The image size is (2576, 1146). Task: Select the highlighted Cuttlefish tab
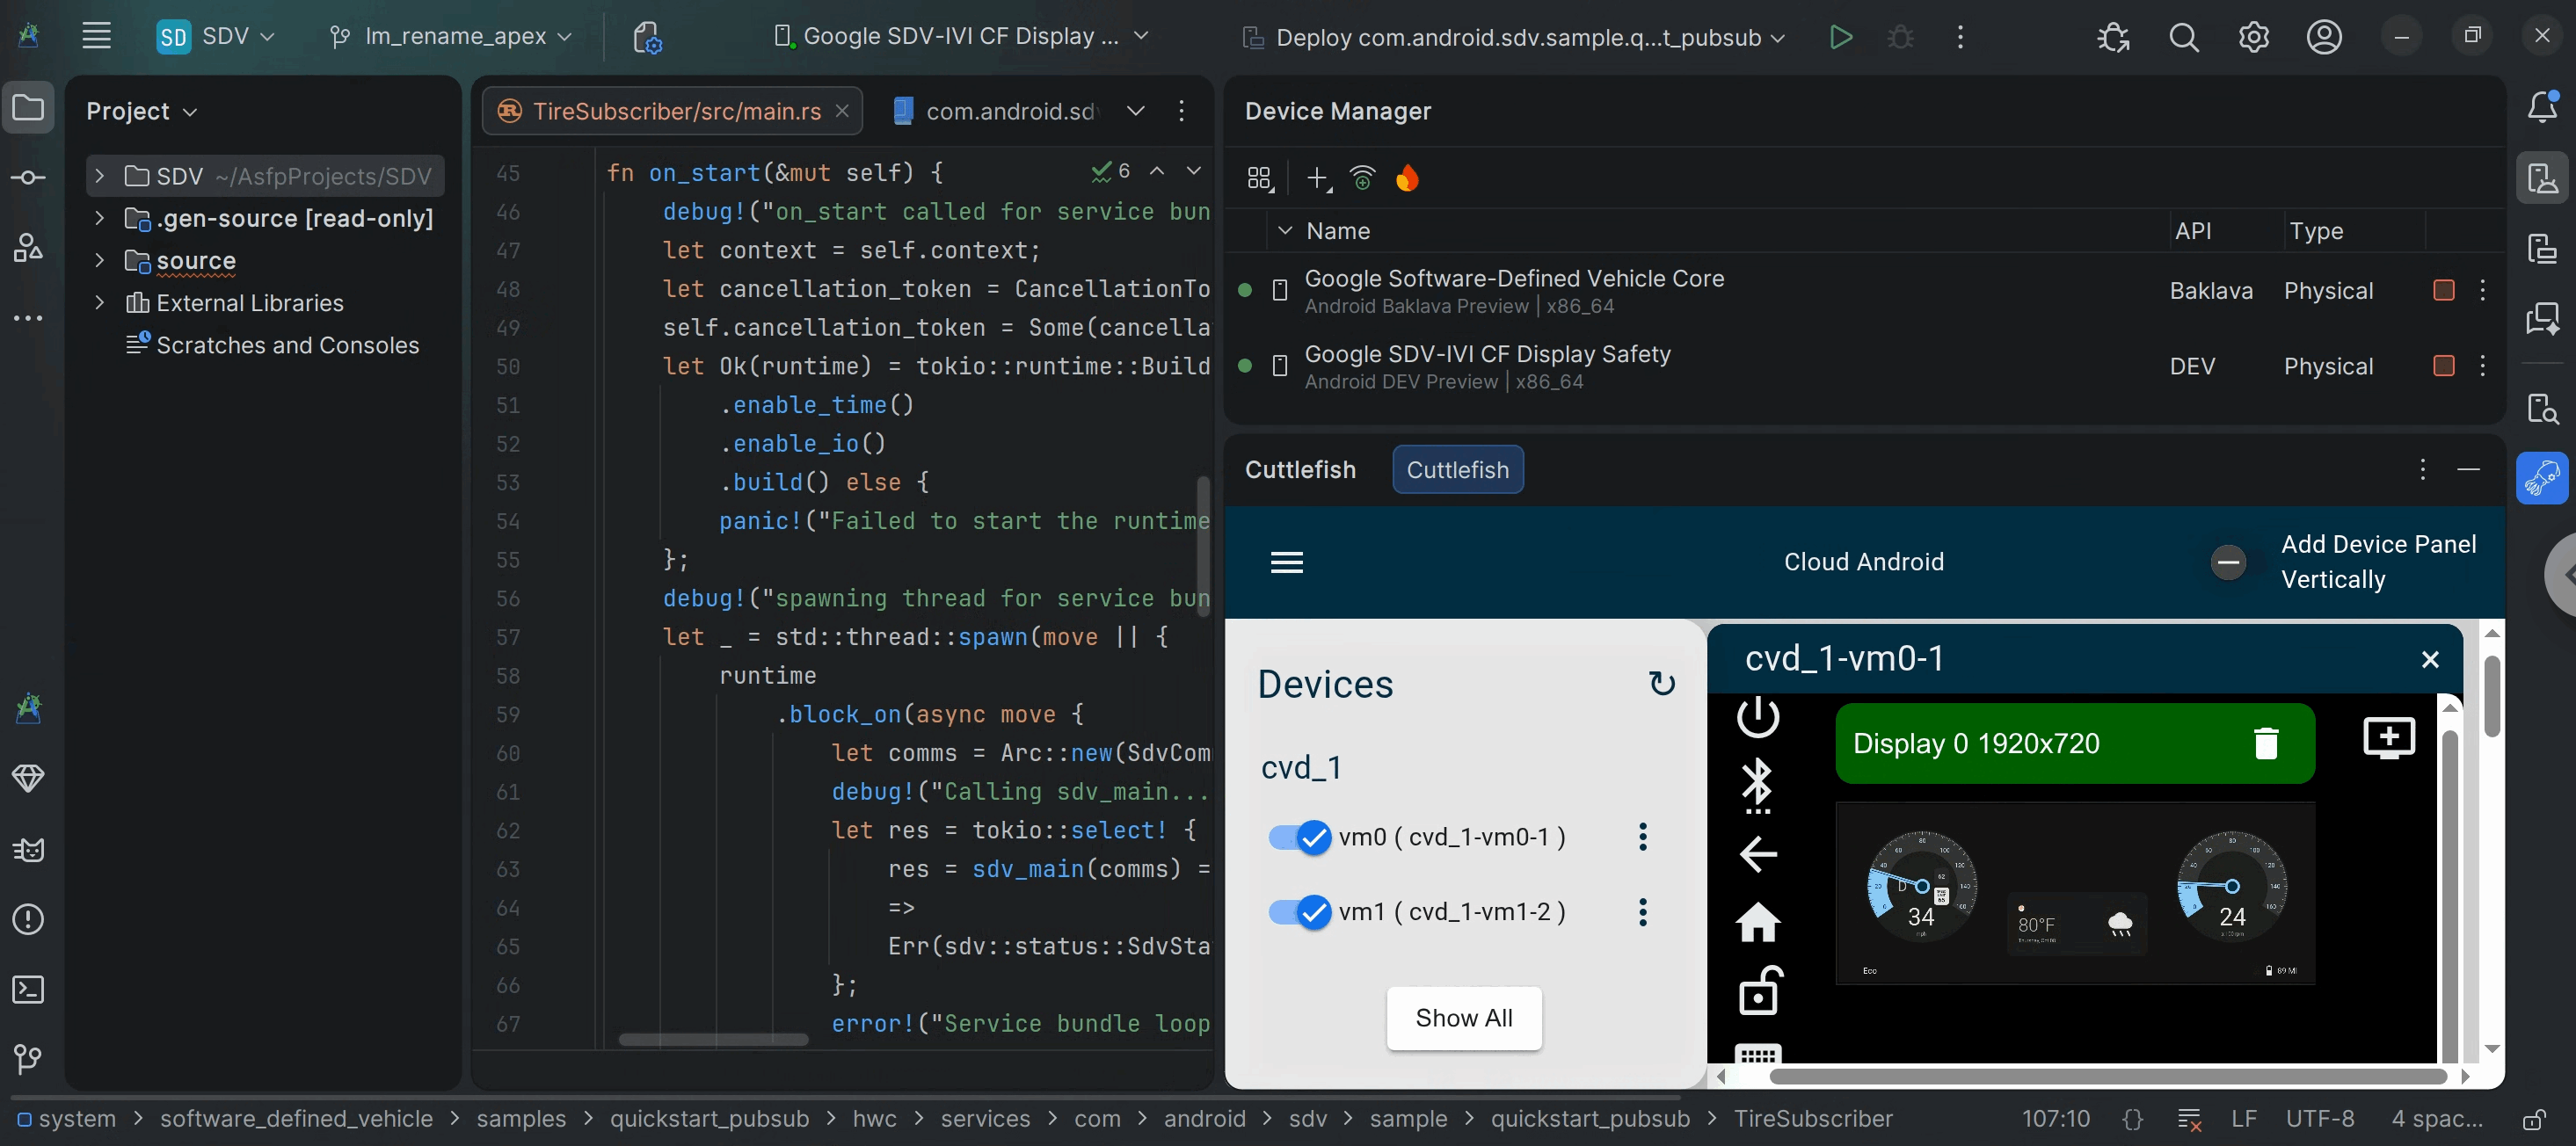click(x=1457, y=470)
